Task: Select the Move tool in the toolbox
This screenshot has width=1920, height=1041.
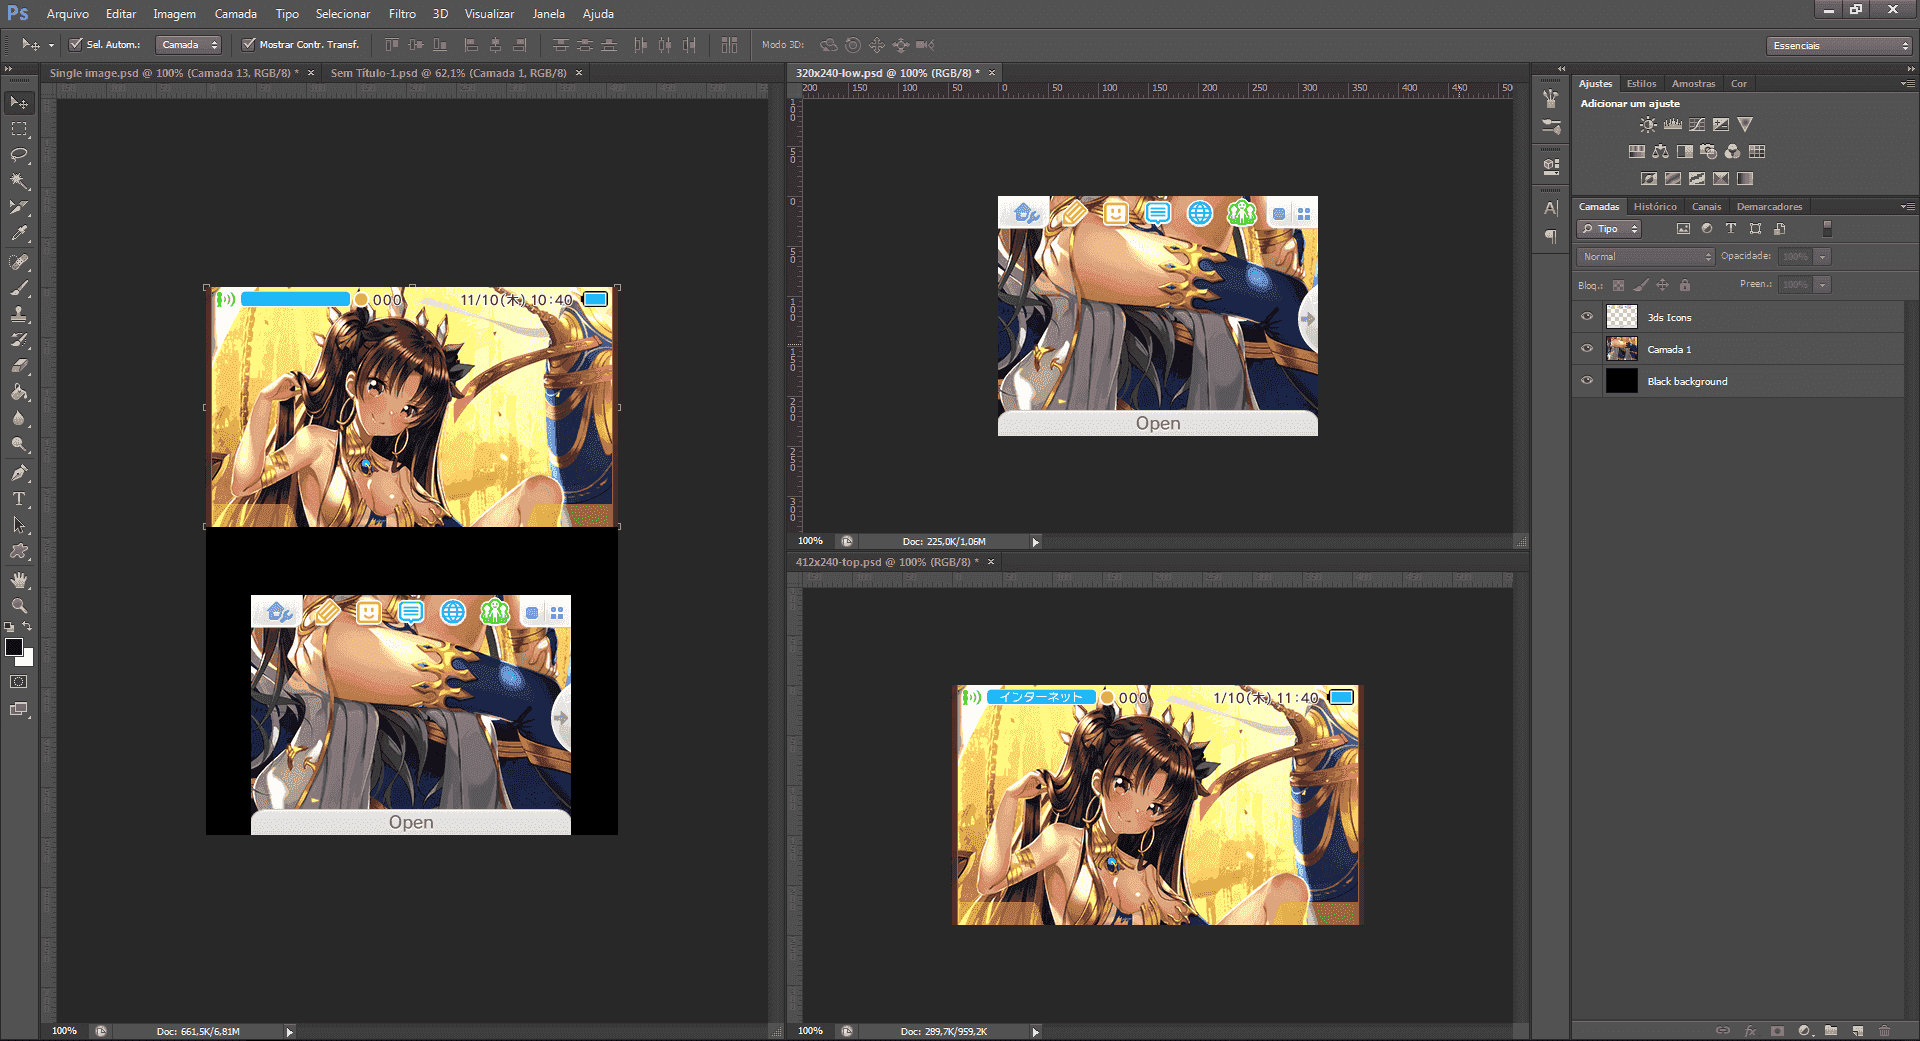Action: tap(19, 103)
